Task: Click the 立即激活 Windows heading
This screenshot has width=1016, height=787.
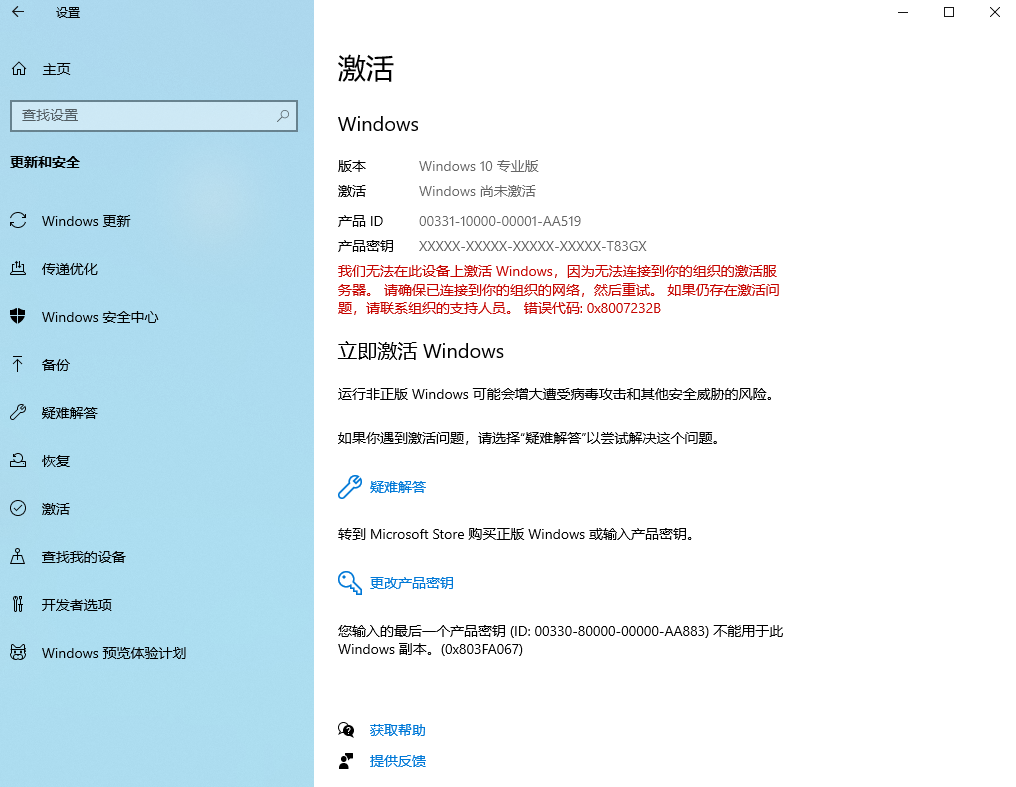Action: (421, 351)
